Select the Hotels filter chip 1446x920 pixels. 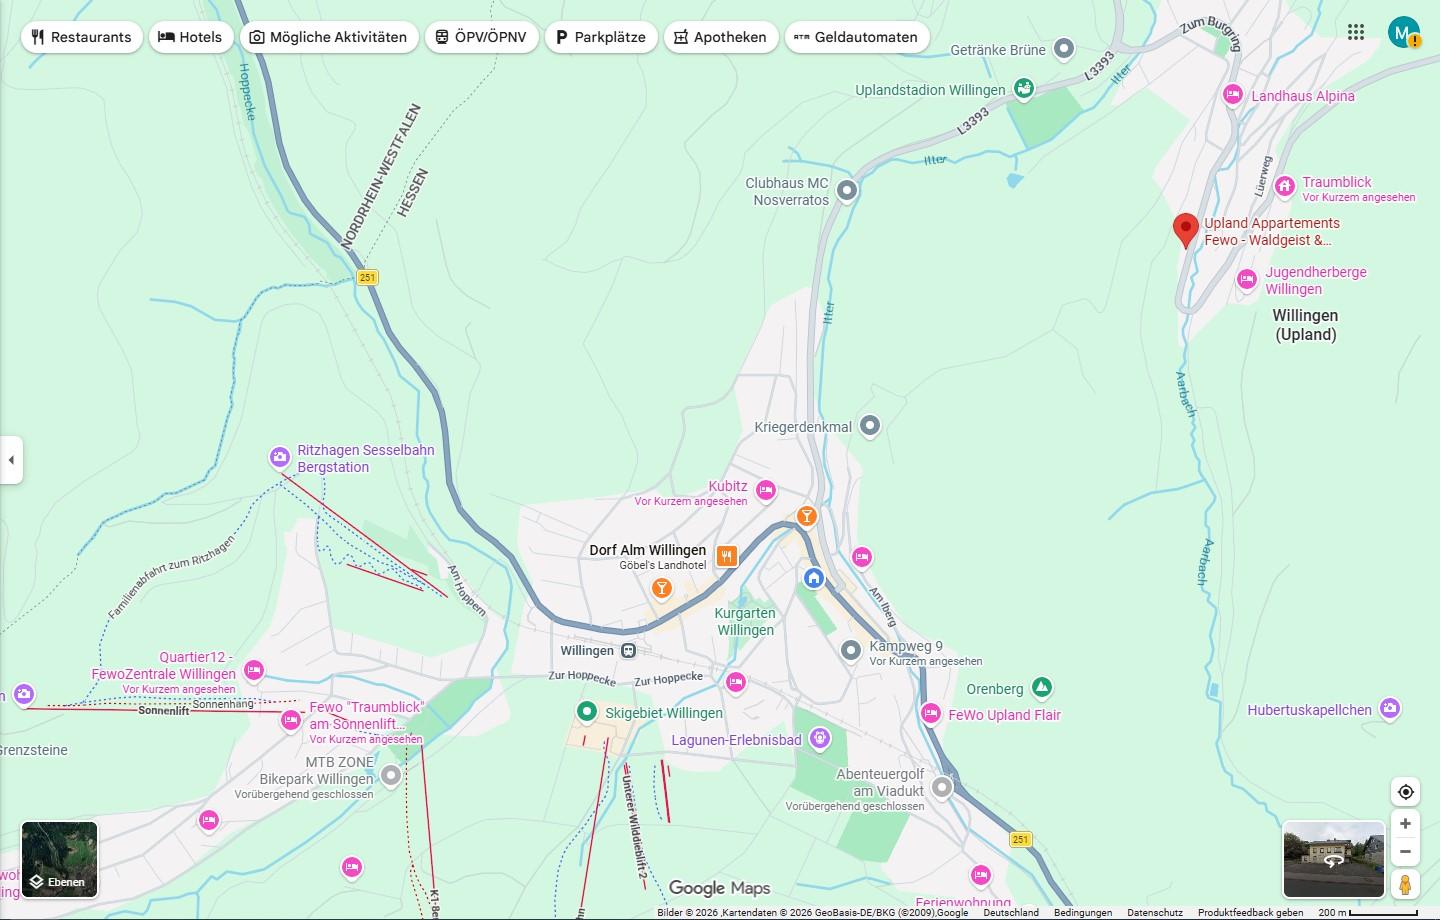click(x=191, y=37)
